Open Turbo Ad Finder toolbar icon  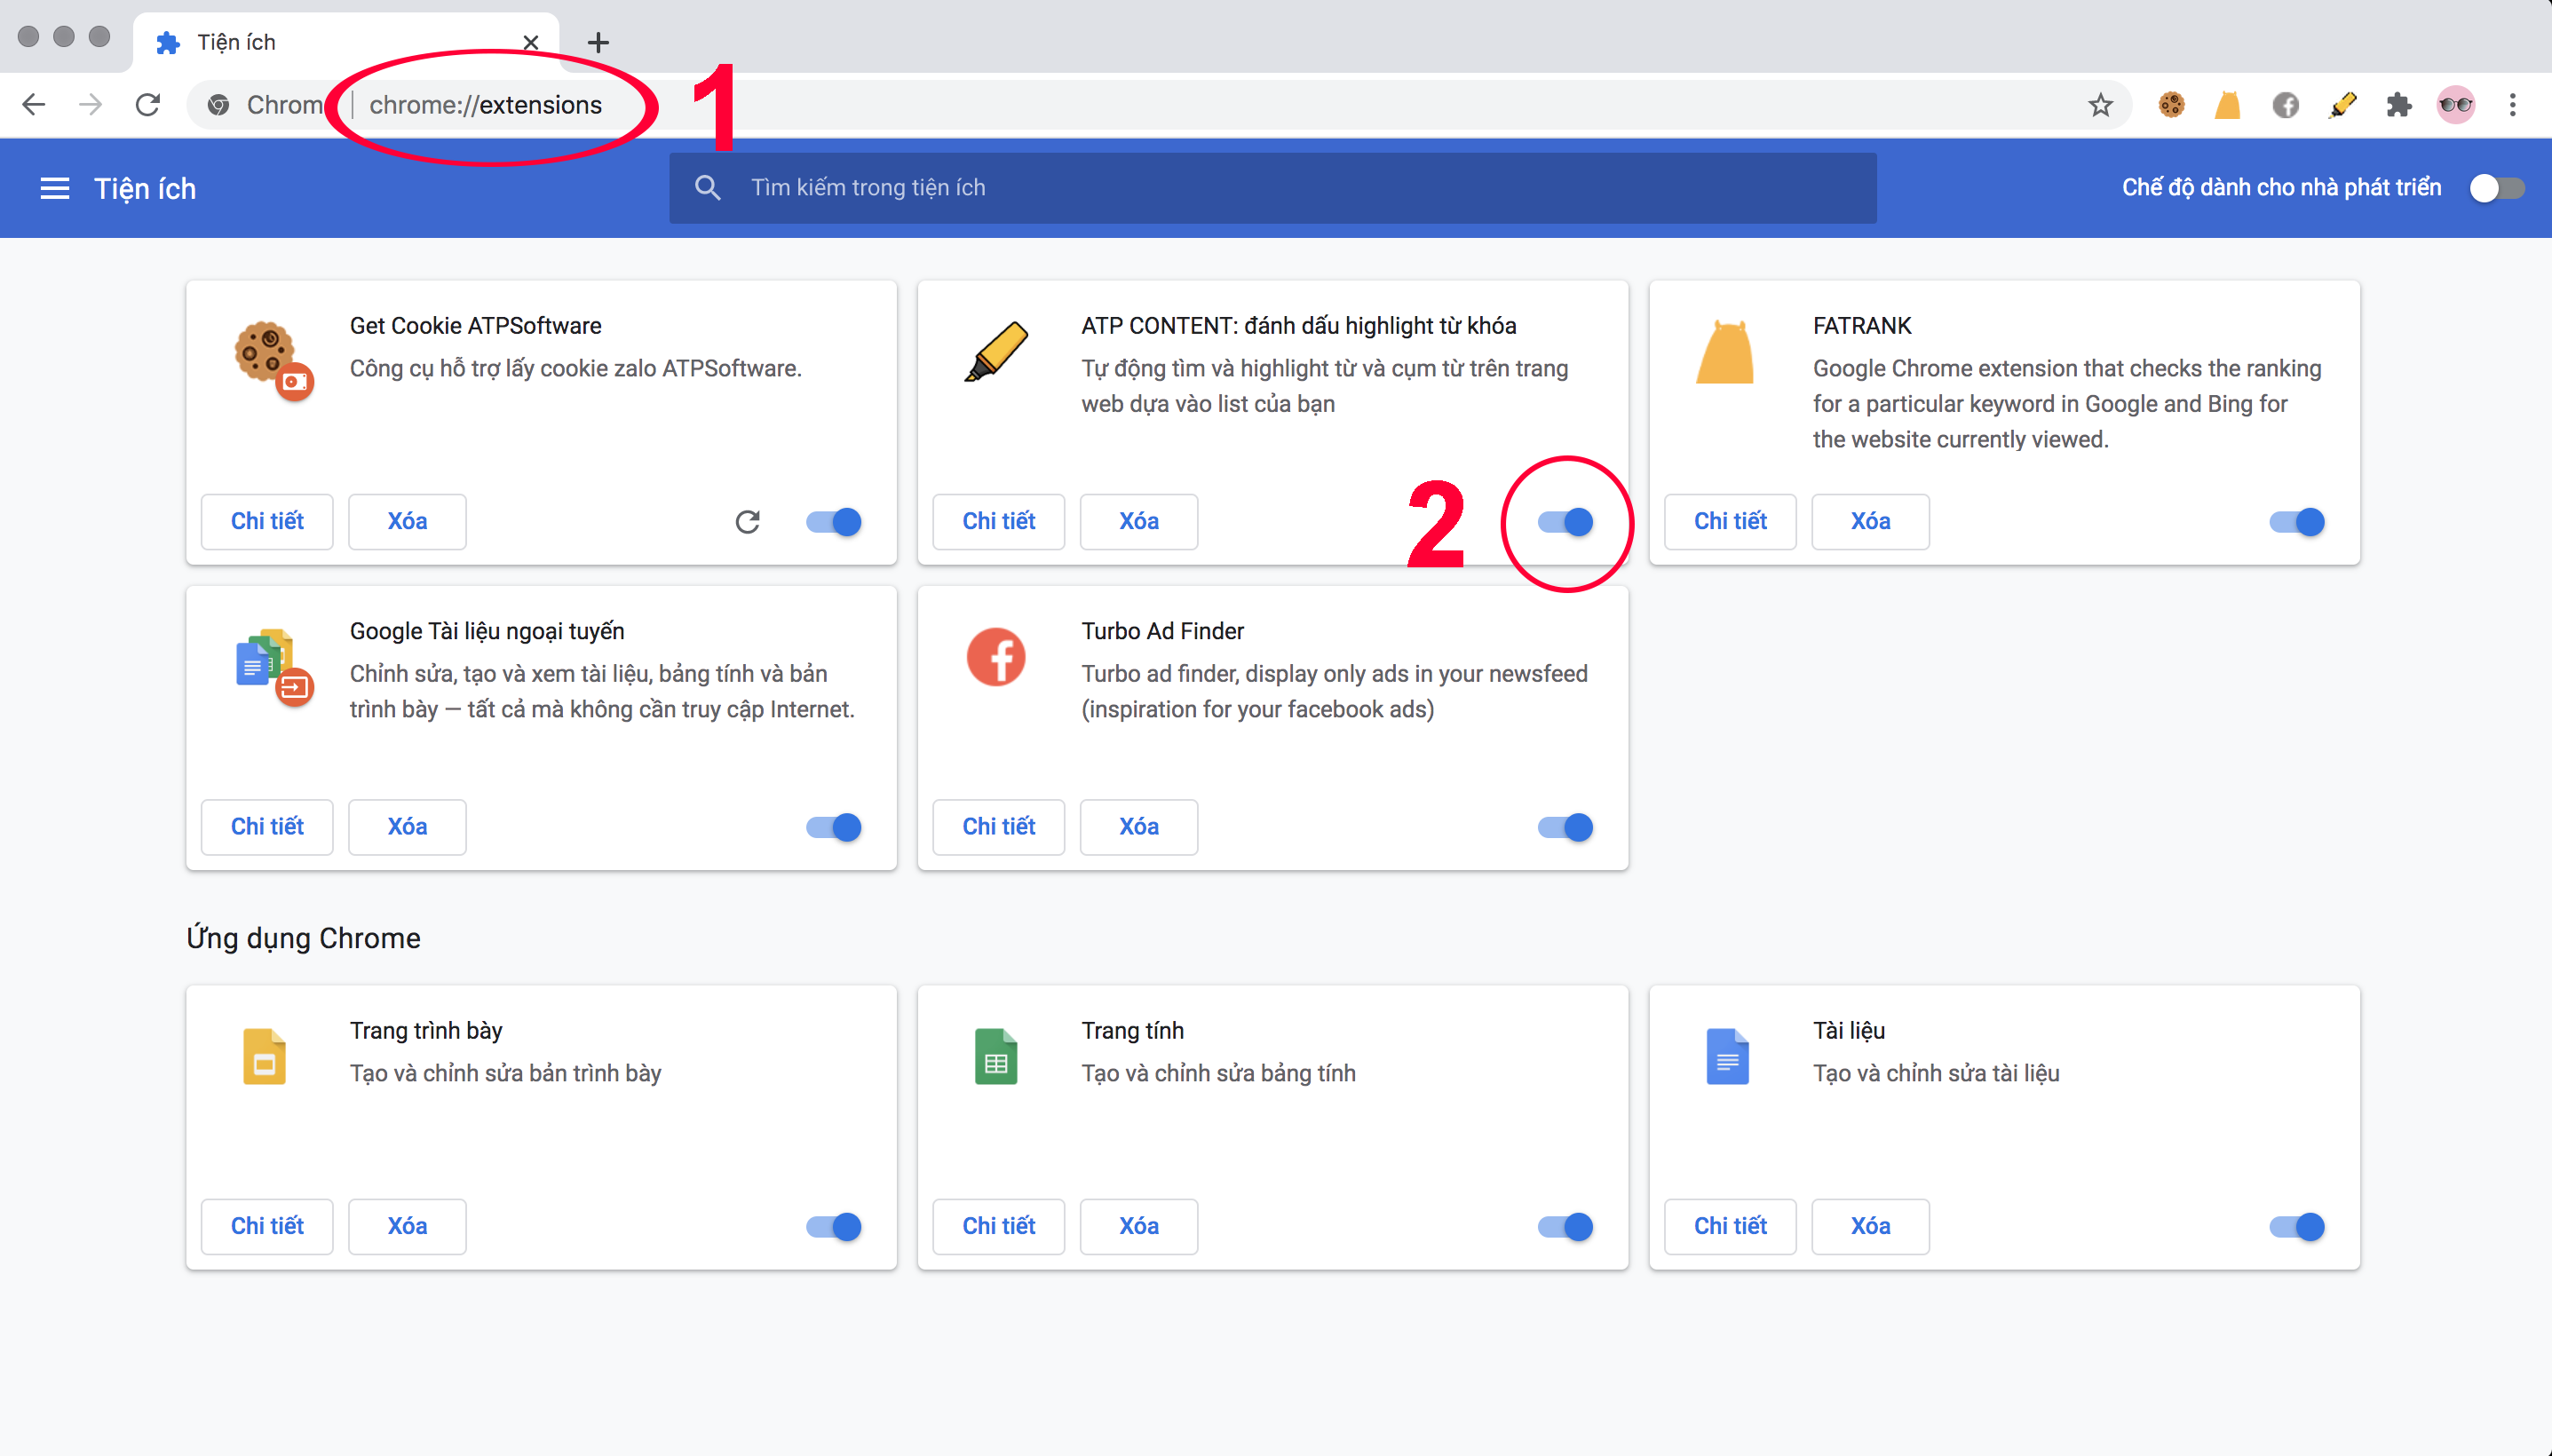click(x=2285, y=105)
